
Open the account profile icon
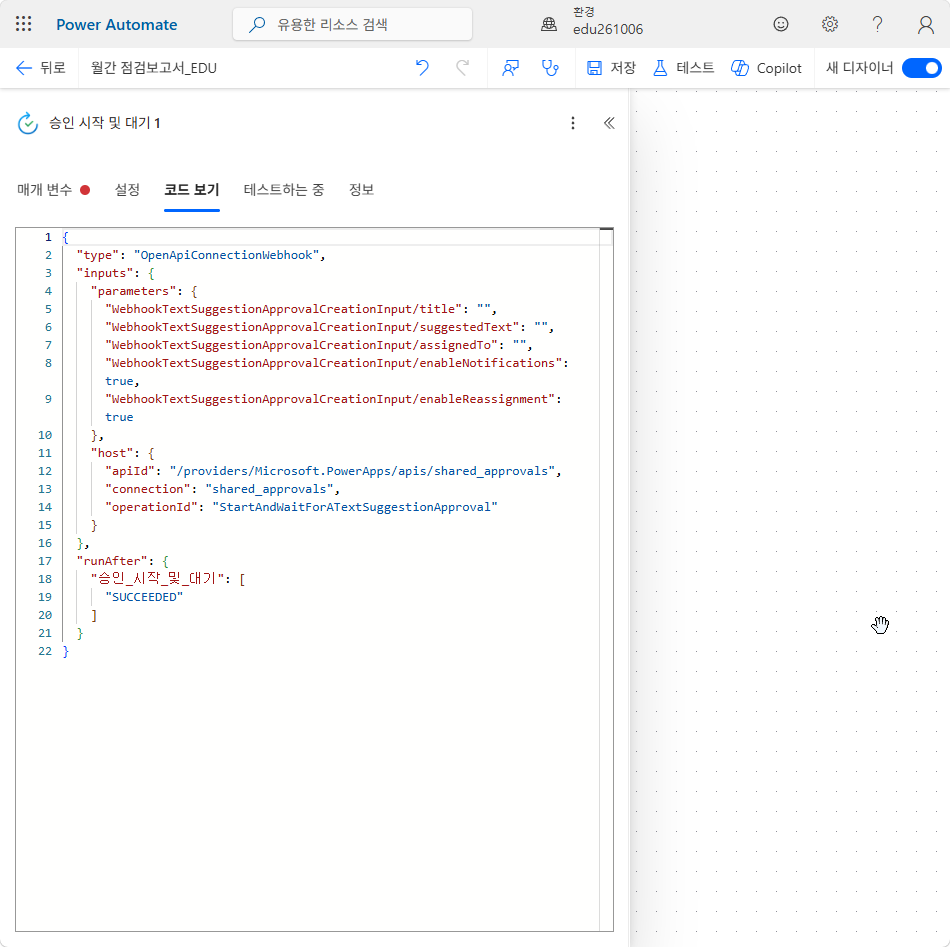926,24
